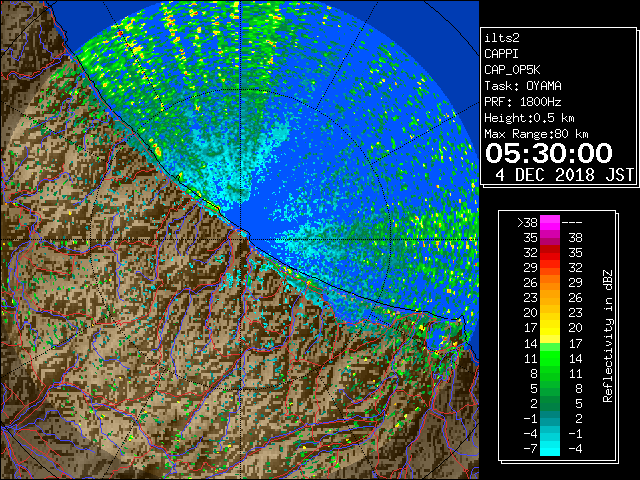The height and width of the screenshot is (480, 640).
Task: Click the 'Max Range:80 km' line
Action: 536,134
